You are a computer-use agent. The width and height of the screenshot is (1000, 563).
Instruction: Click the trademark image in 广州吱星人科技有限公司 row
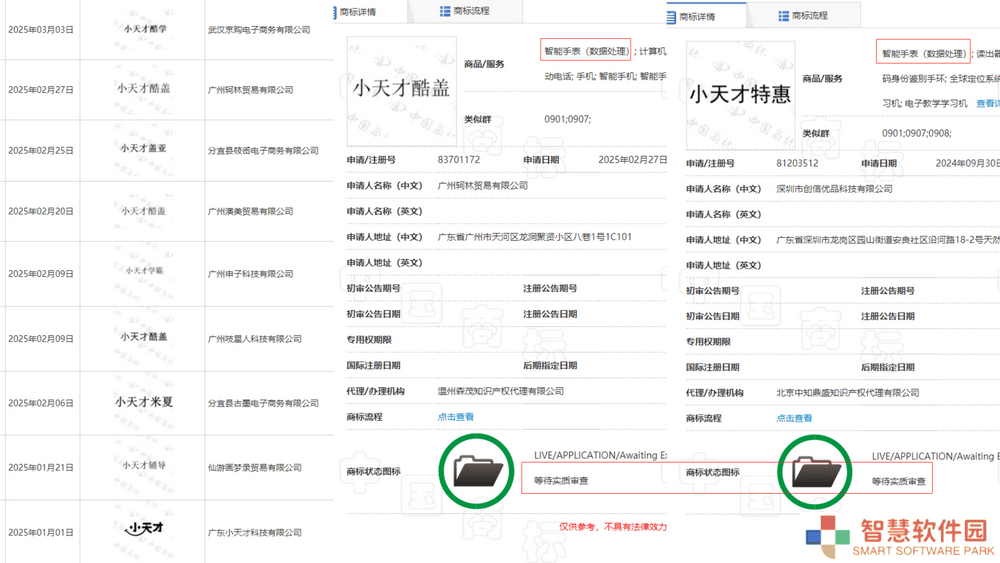[143, 337]
